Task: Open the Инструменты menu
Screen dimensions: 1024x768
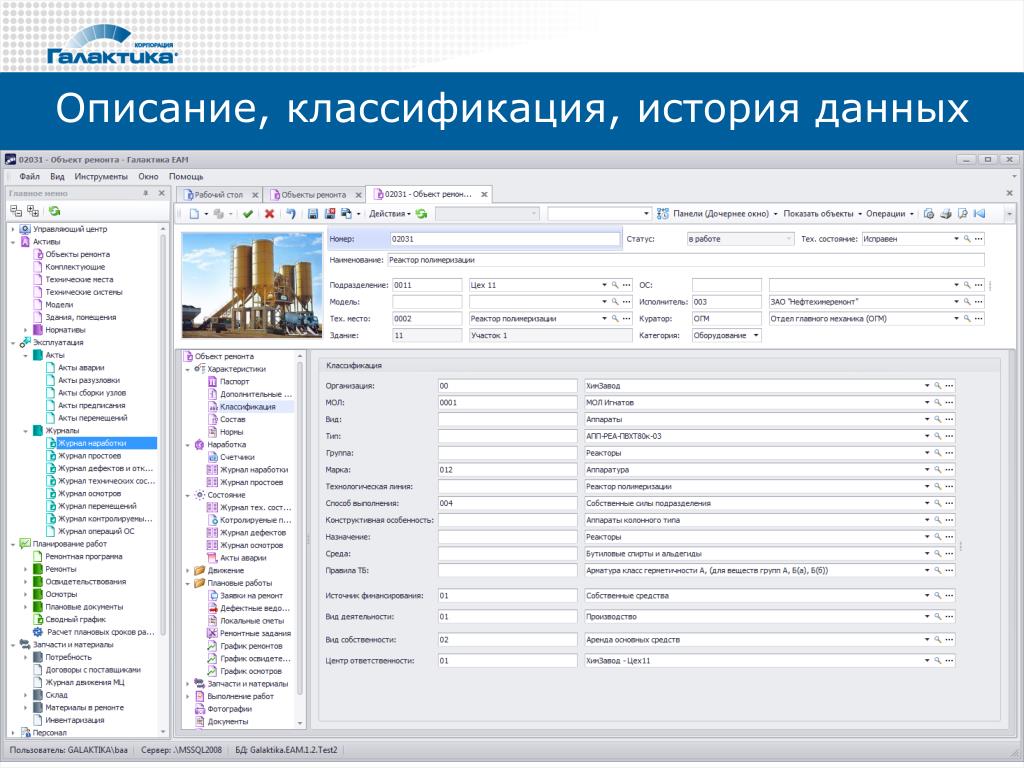Action: (101, 177)
